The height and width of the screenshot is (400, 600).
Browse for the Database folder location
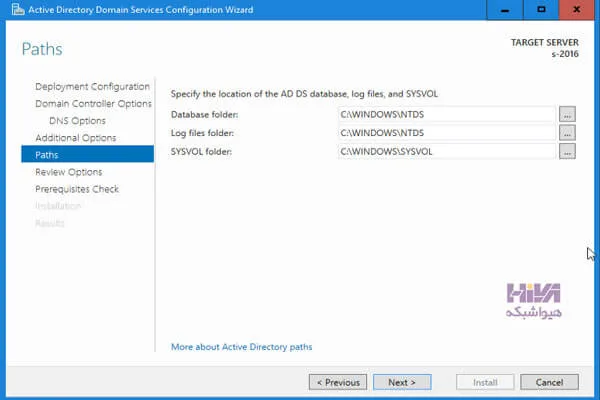[x=567, y=114]
